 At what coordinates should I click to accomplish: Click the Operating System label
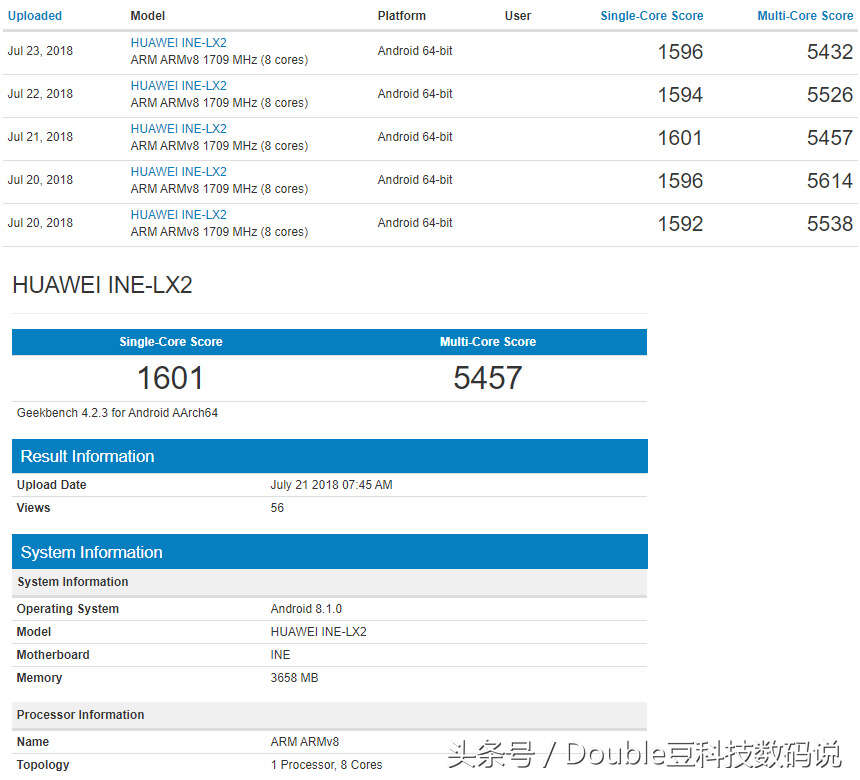(x=67, y=609)
